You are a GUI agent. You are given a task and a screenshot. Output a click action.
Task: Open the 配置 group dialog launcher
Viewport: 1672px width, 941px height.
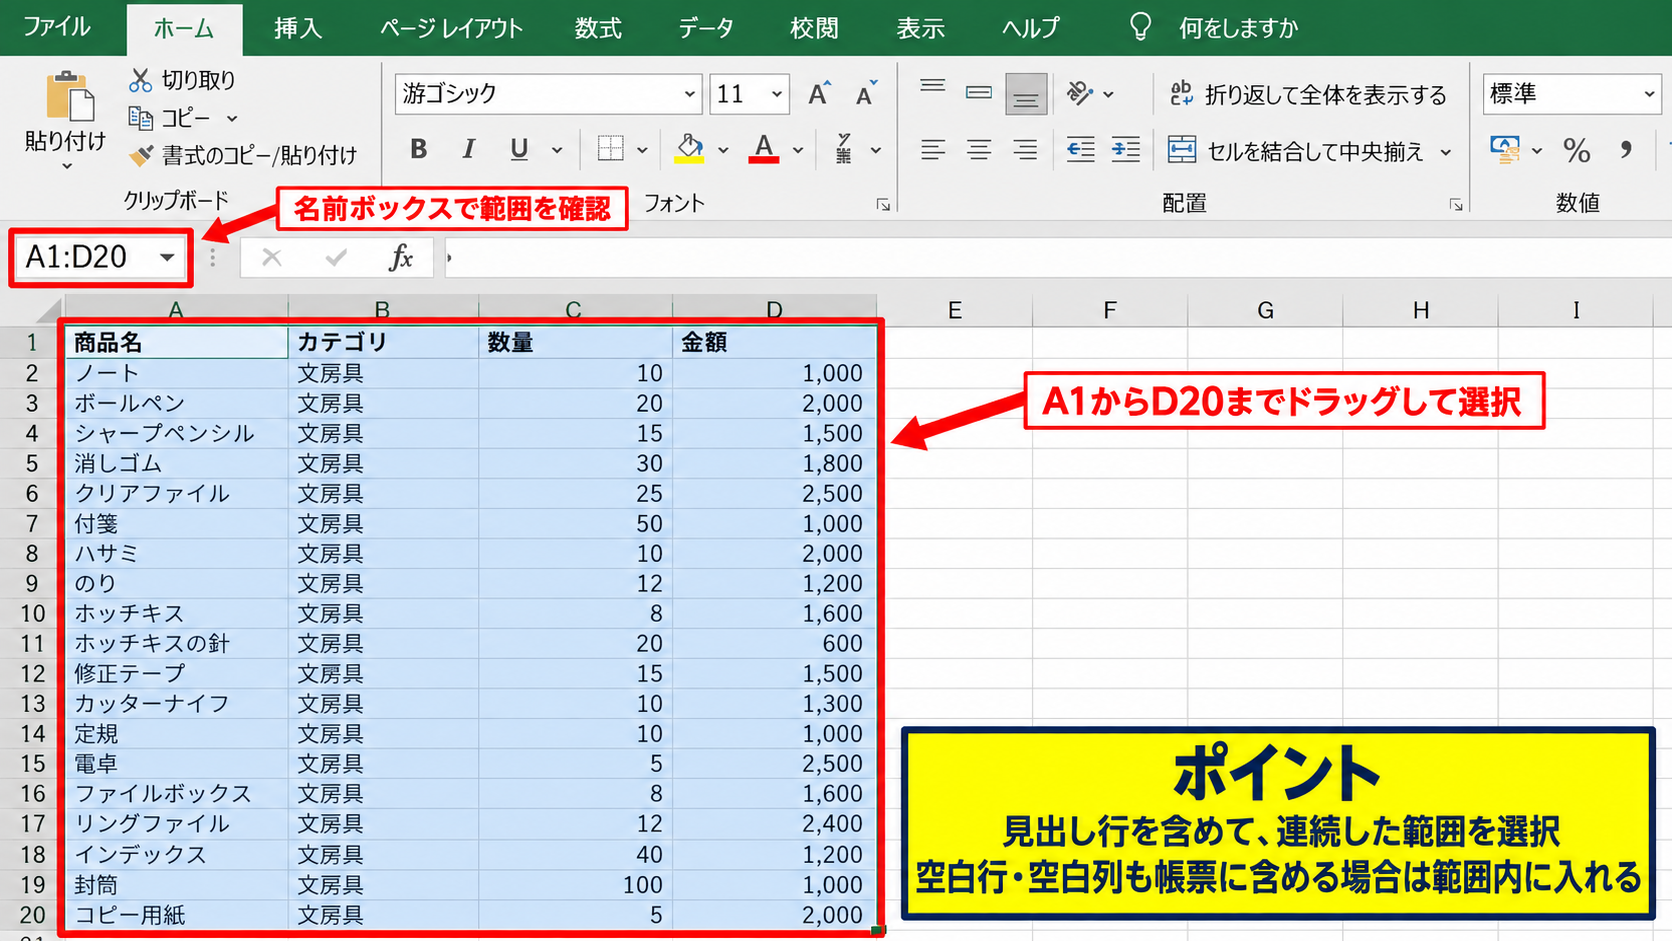1456,205
